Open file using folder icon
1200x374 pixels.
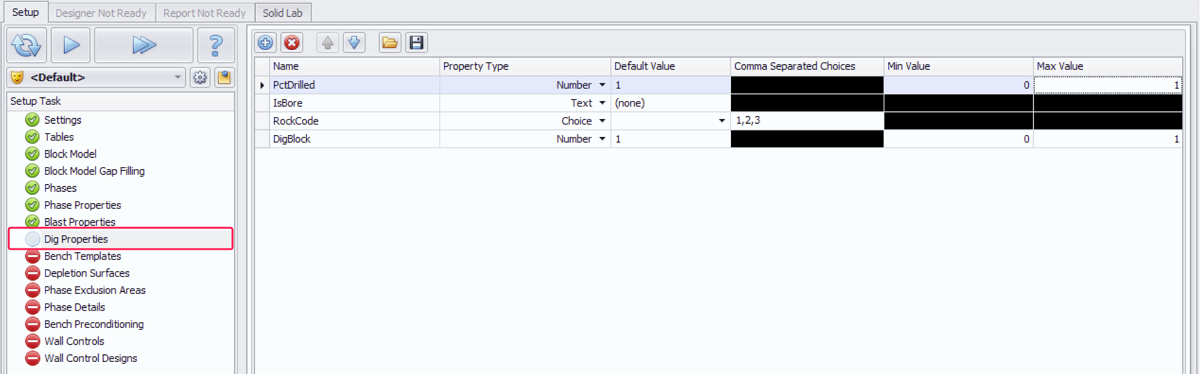(389, 42)
